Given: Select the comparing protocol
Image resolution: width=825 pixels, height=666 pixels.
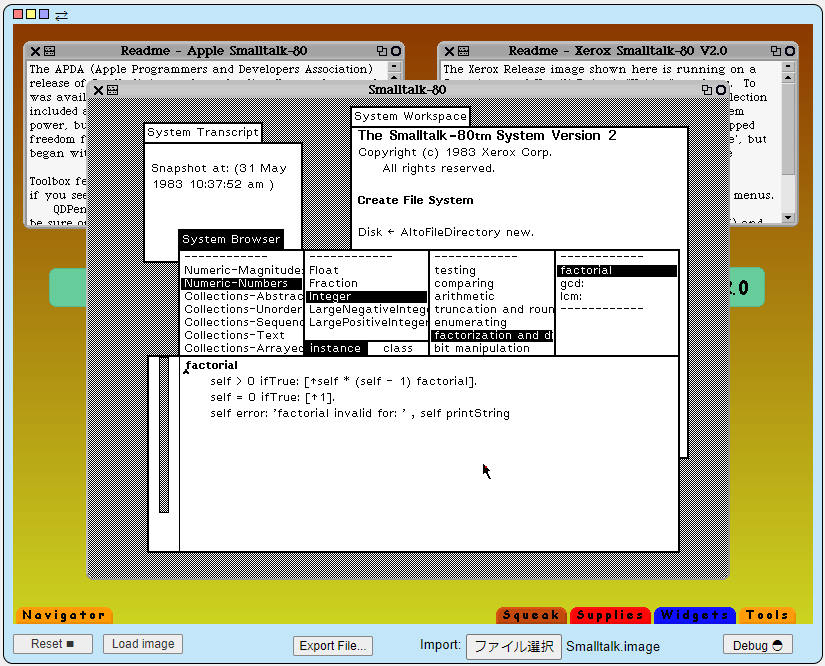Looking at the screenshot, I should click(x=492, y=284).
